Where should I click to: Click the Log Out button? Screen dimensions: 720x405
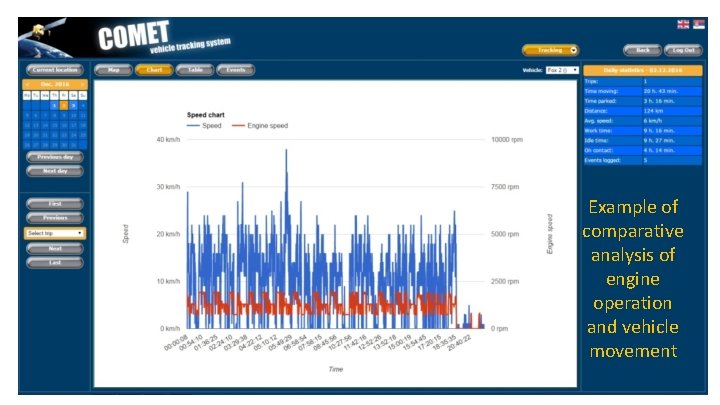683,50
